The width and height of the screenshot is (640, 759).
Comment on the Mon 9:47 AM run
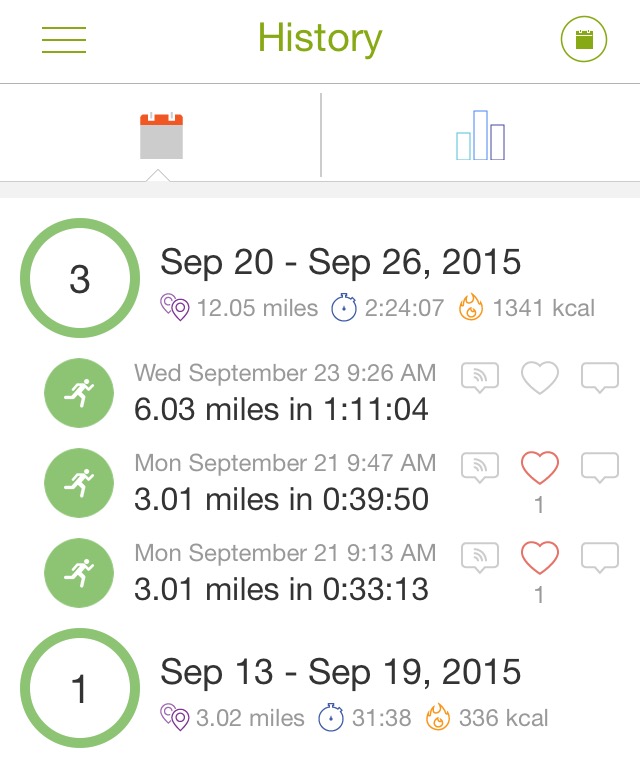(600, 467)
